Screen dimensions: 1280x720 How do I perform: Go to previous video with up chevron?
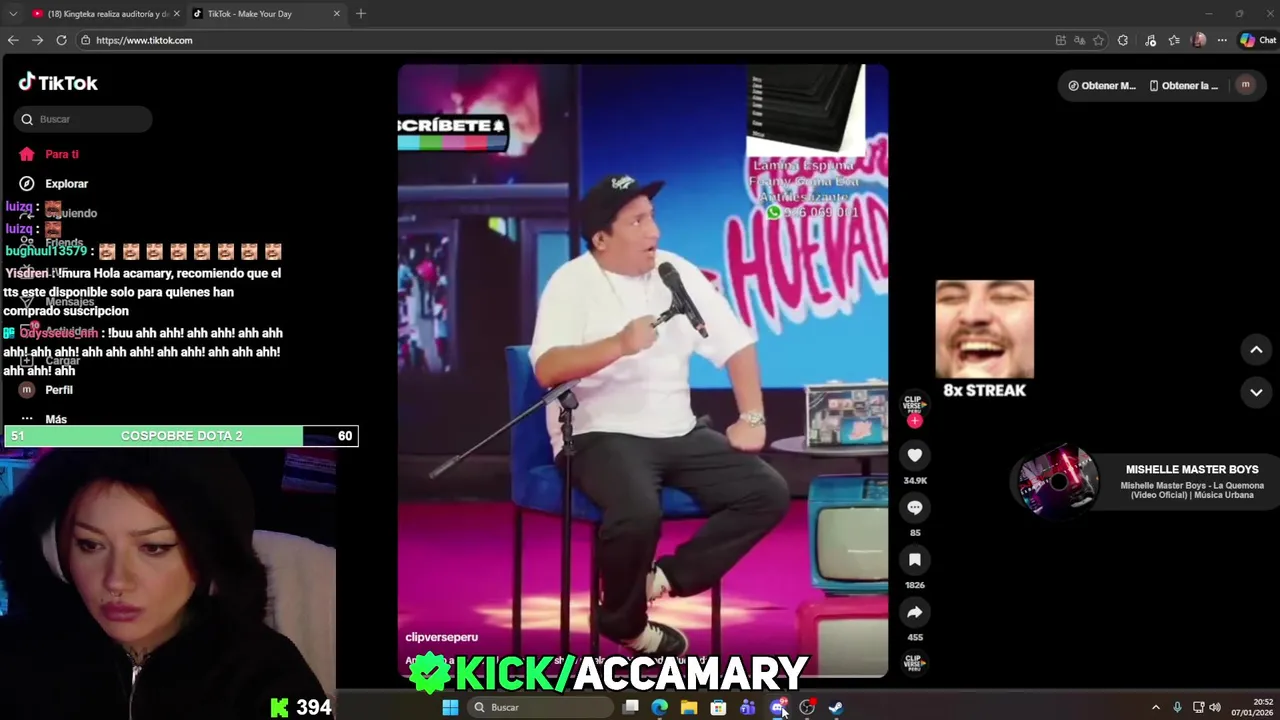coord(1256,349)
